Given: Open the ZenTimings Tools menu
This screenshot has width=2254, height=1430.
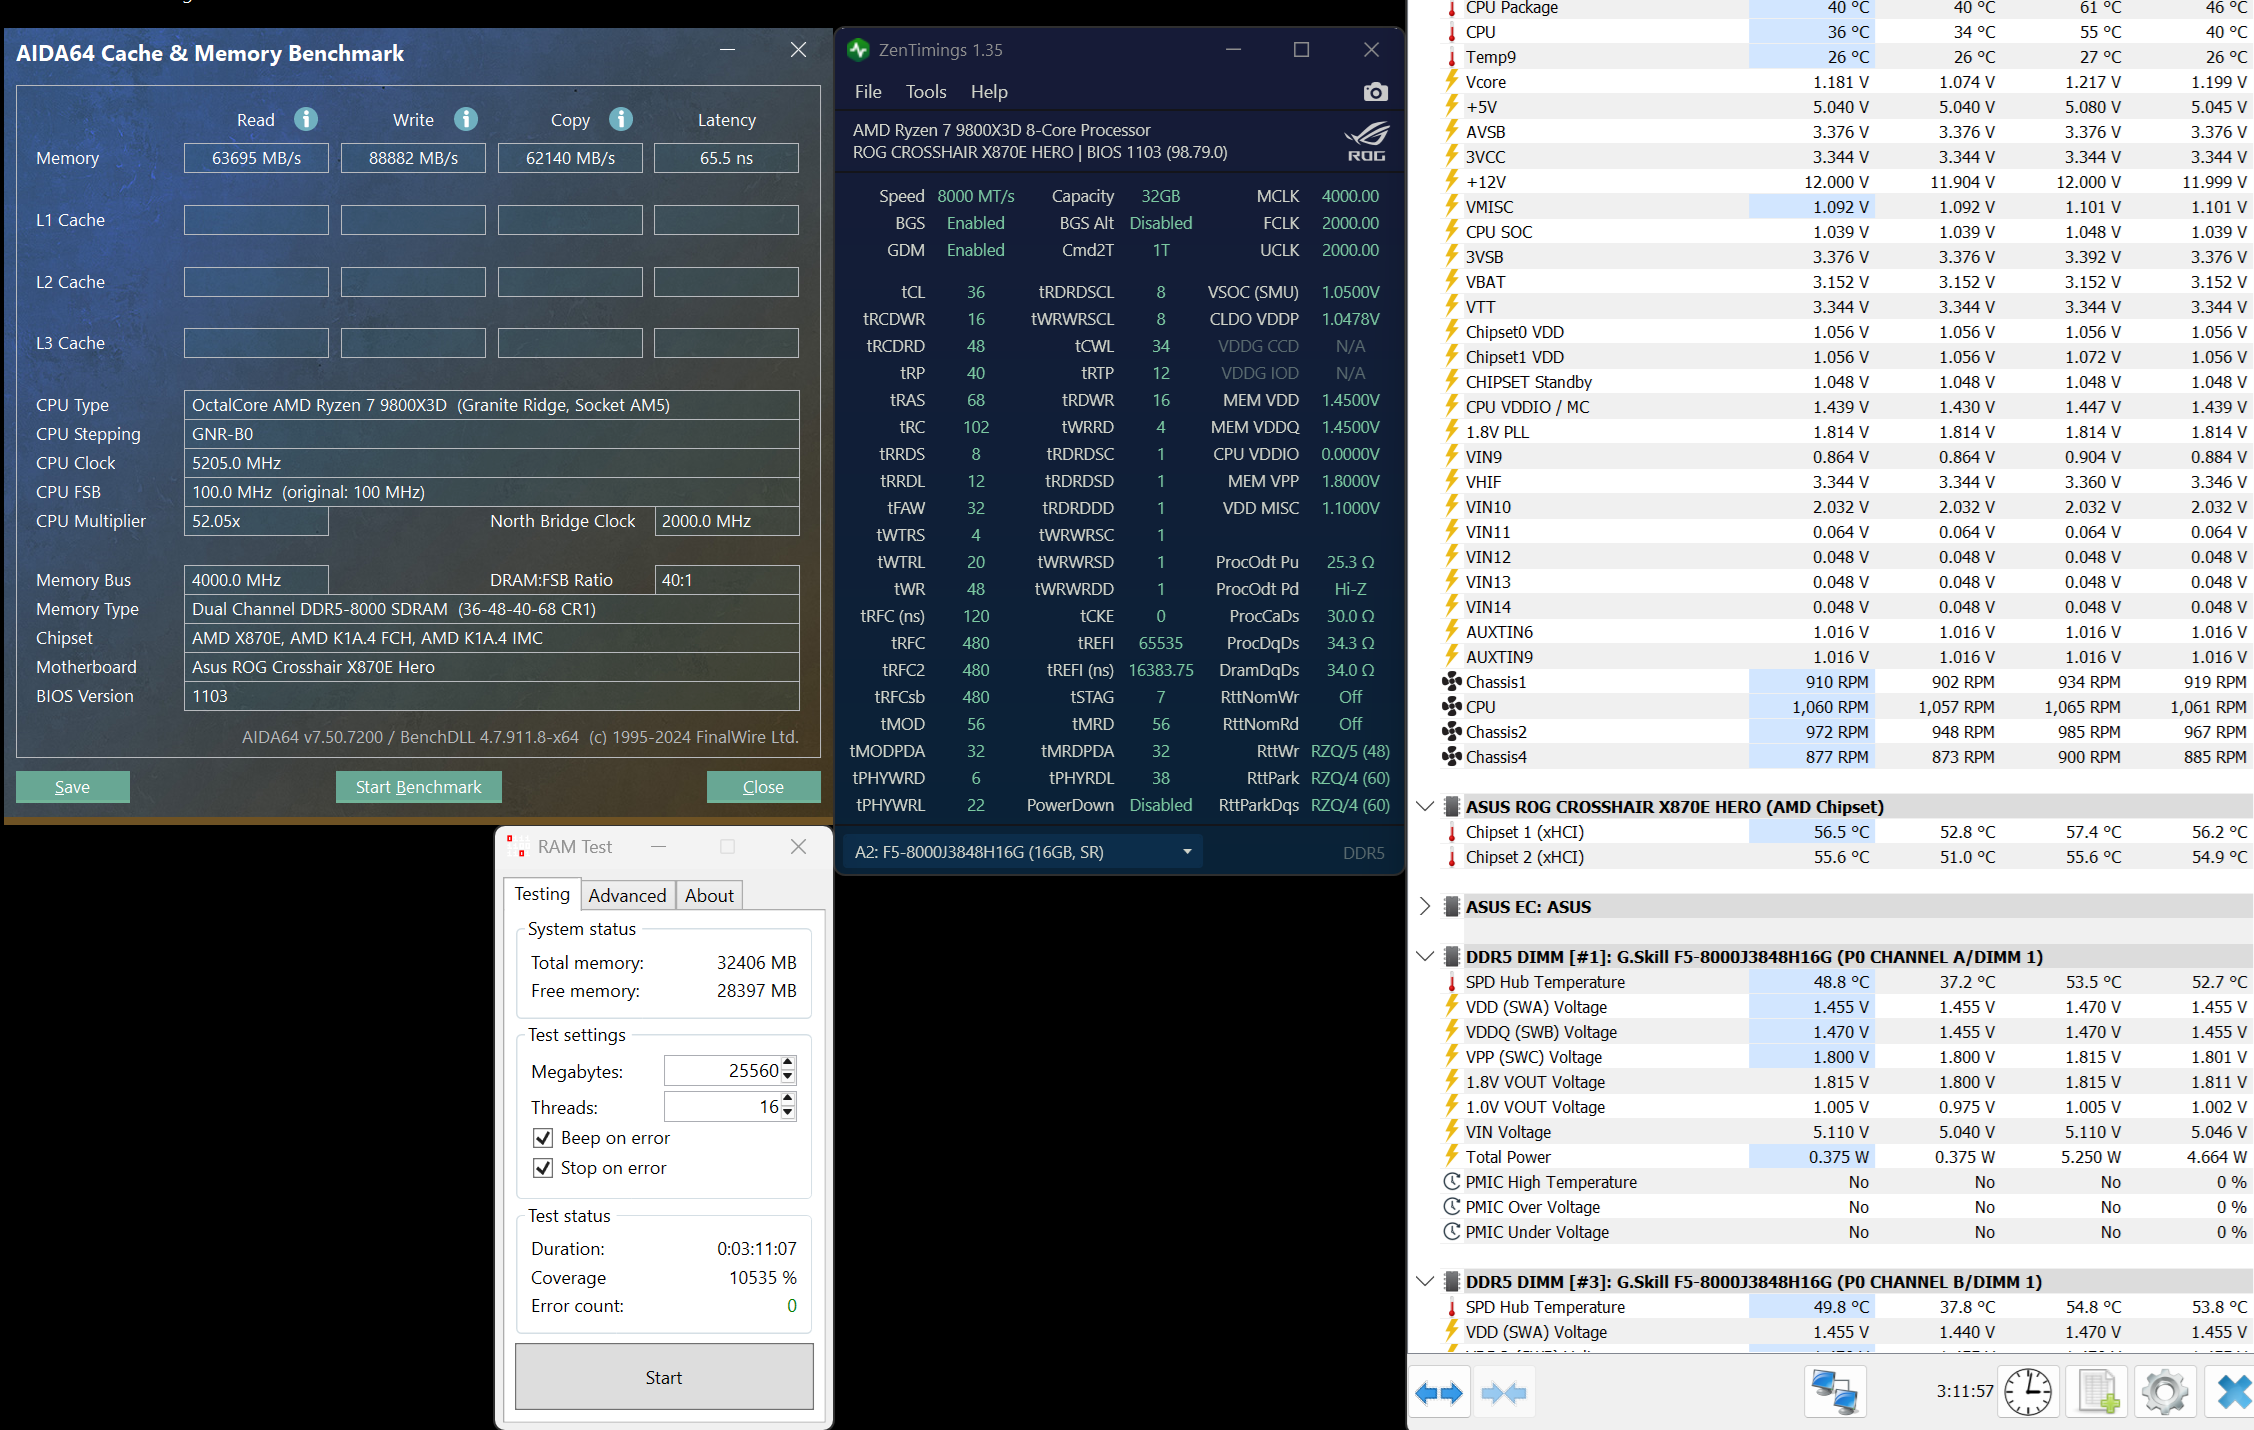Looking at the screenshot, I should tap(925, 92).
